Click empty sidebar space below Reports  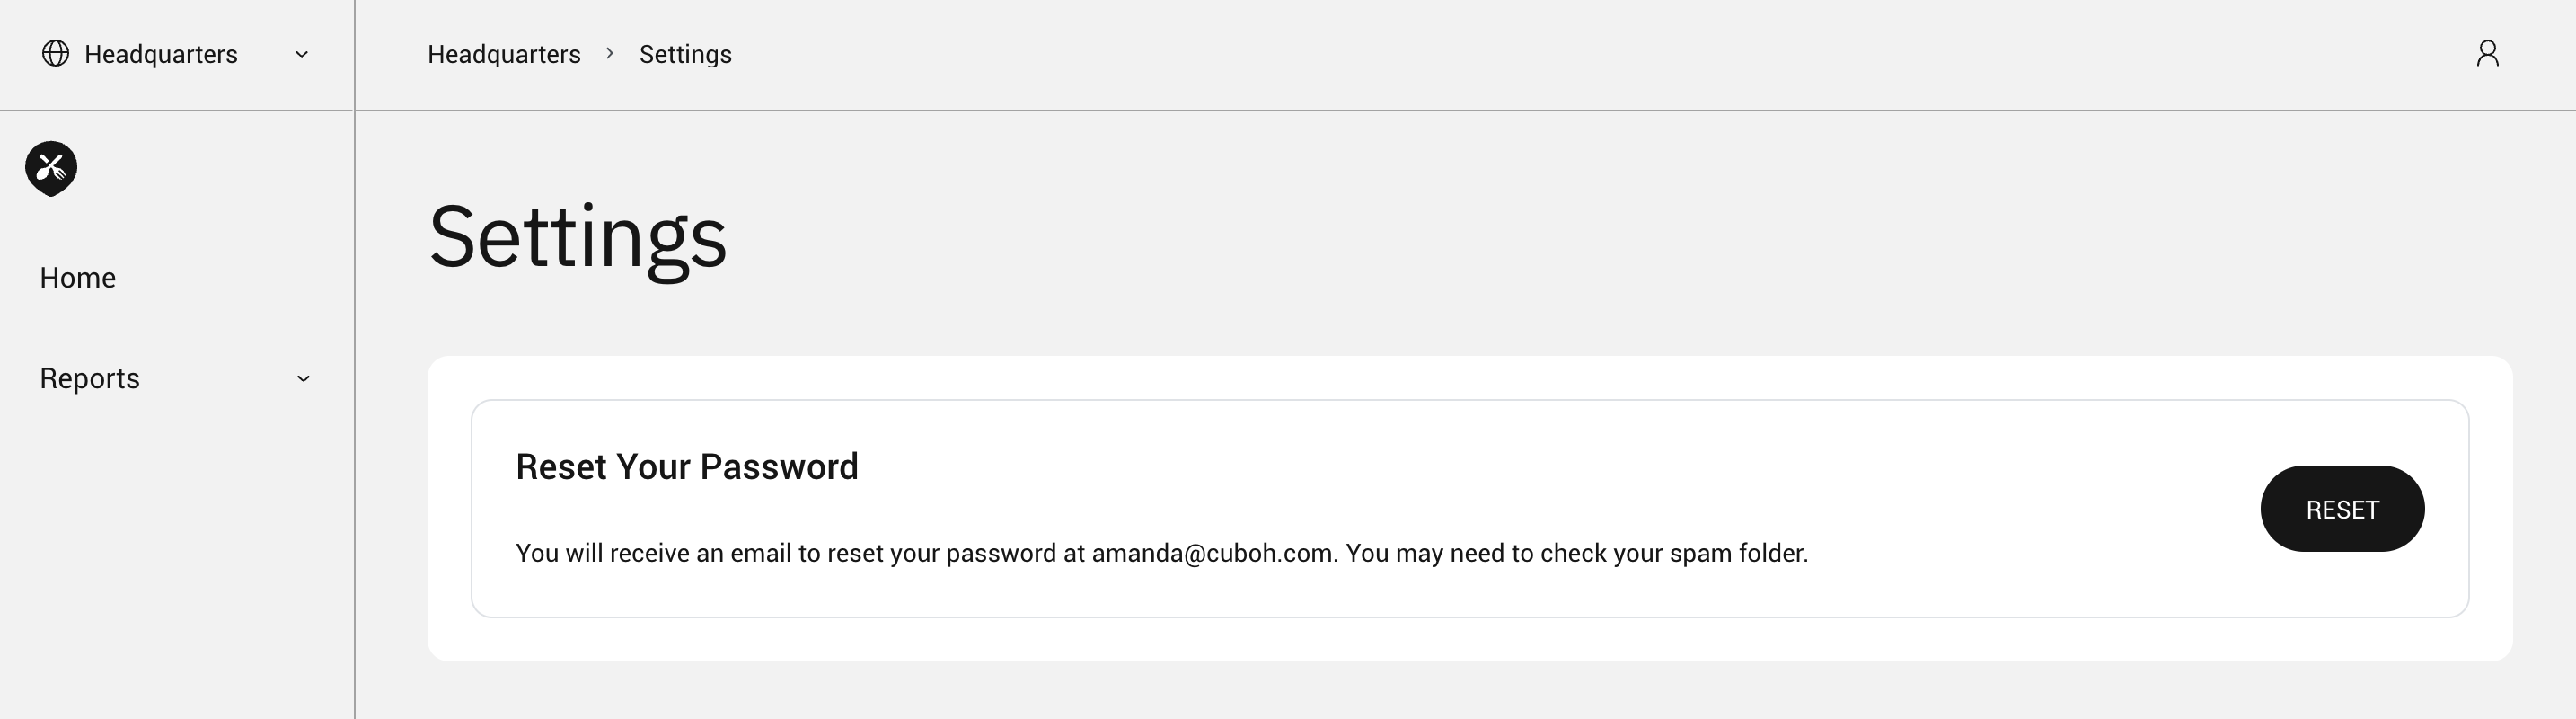pos(176,560)
